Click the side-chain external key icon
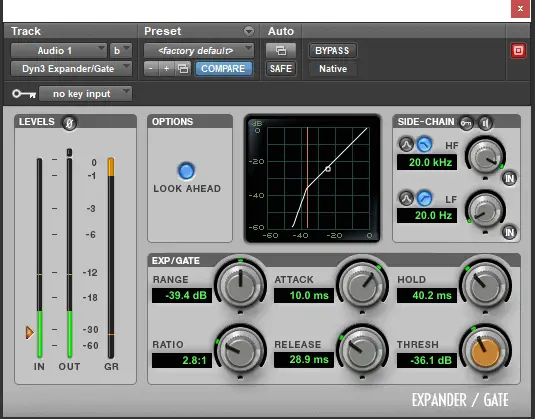Screen dimensions: 535x419 pos(466,123)
